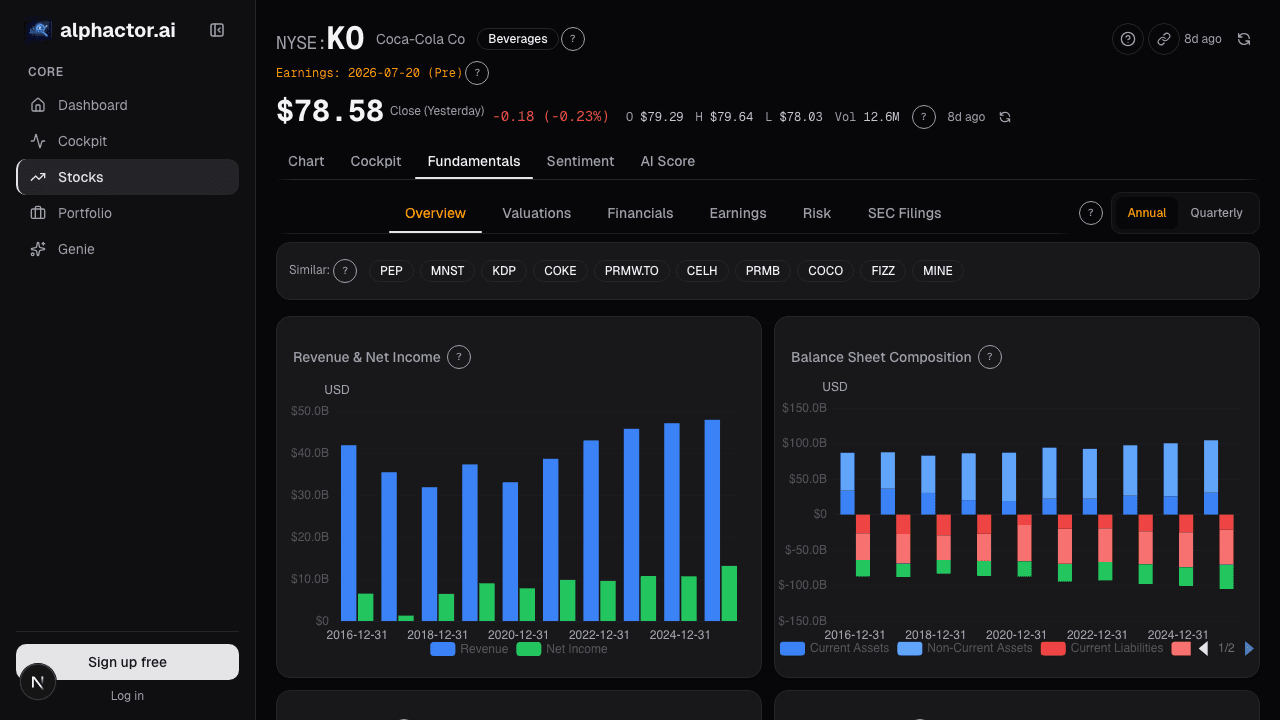The width and height of the screenshot is (1280, 720).
Task: Click the Beverages sector tag
Action: point(518,39)
